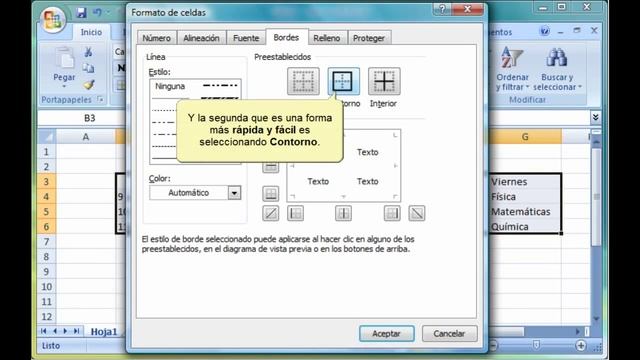The height and width of the screenshot is (360, 640).
Task: Open the Office button menu
Action: 53,19
